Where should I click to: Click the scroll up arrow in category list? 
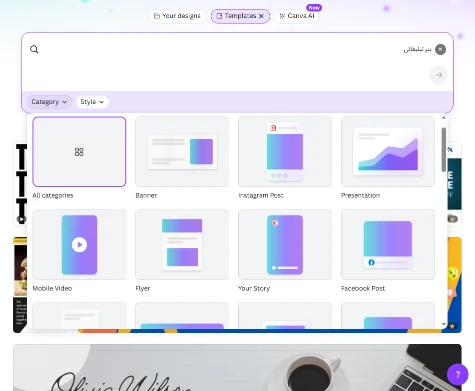pyautogui.click(x=444, y=118)
